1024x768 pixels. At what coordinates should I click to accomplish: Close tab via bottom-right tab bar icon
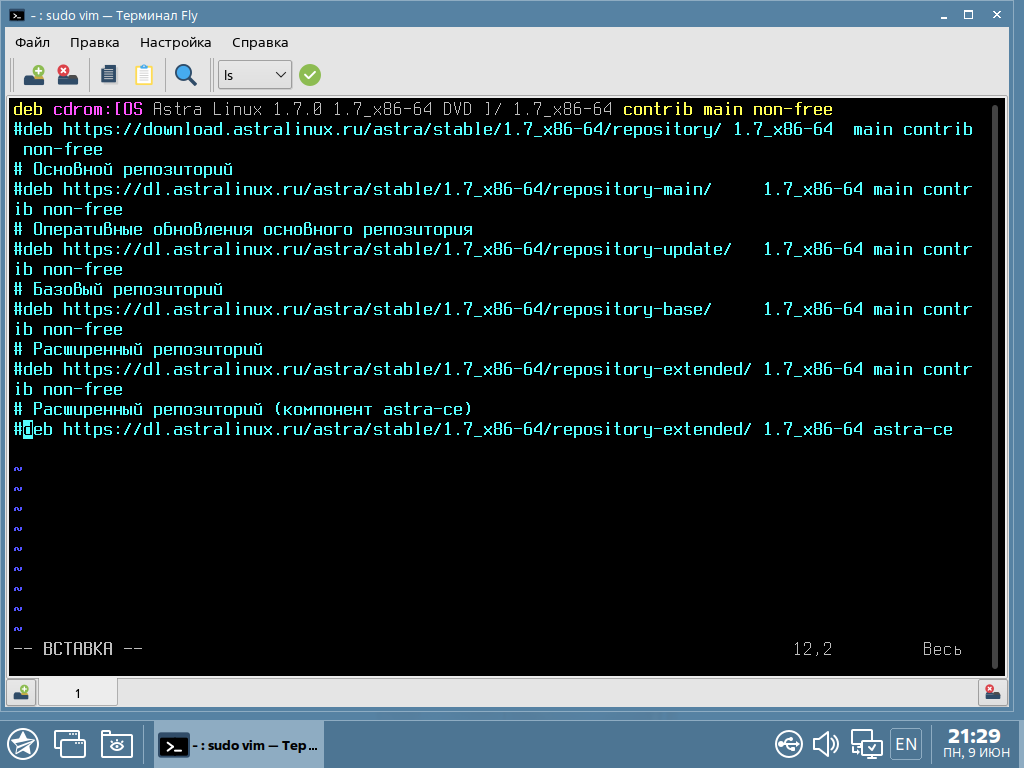point(993,692)
